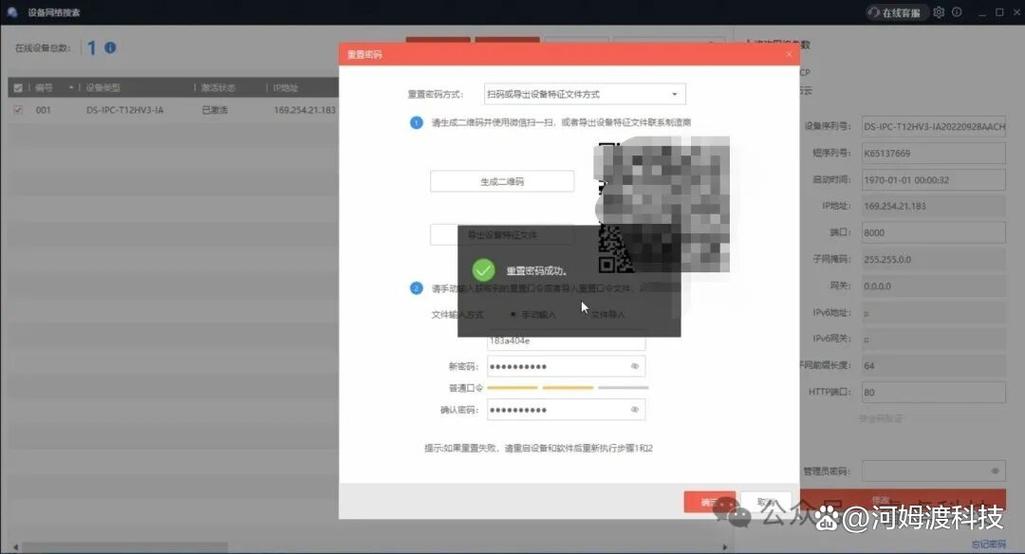Toggle the select-all checkbox in table header
The height and width of the screenshot is (554, 1025).
[x=18, y=88]
